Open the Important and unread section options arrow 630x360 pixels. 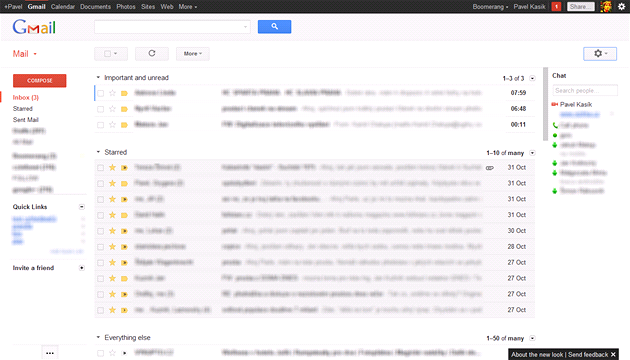click(532, 78)
